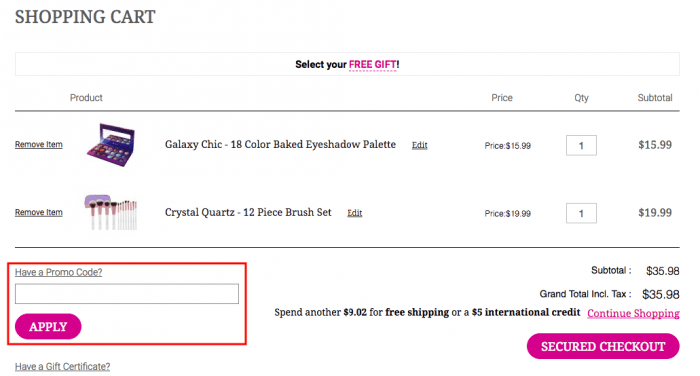Remove the Crystal Quartz brush set item

[39, 212]
